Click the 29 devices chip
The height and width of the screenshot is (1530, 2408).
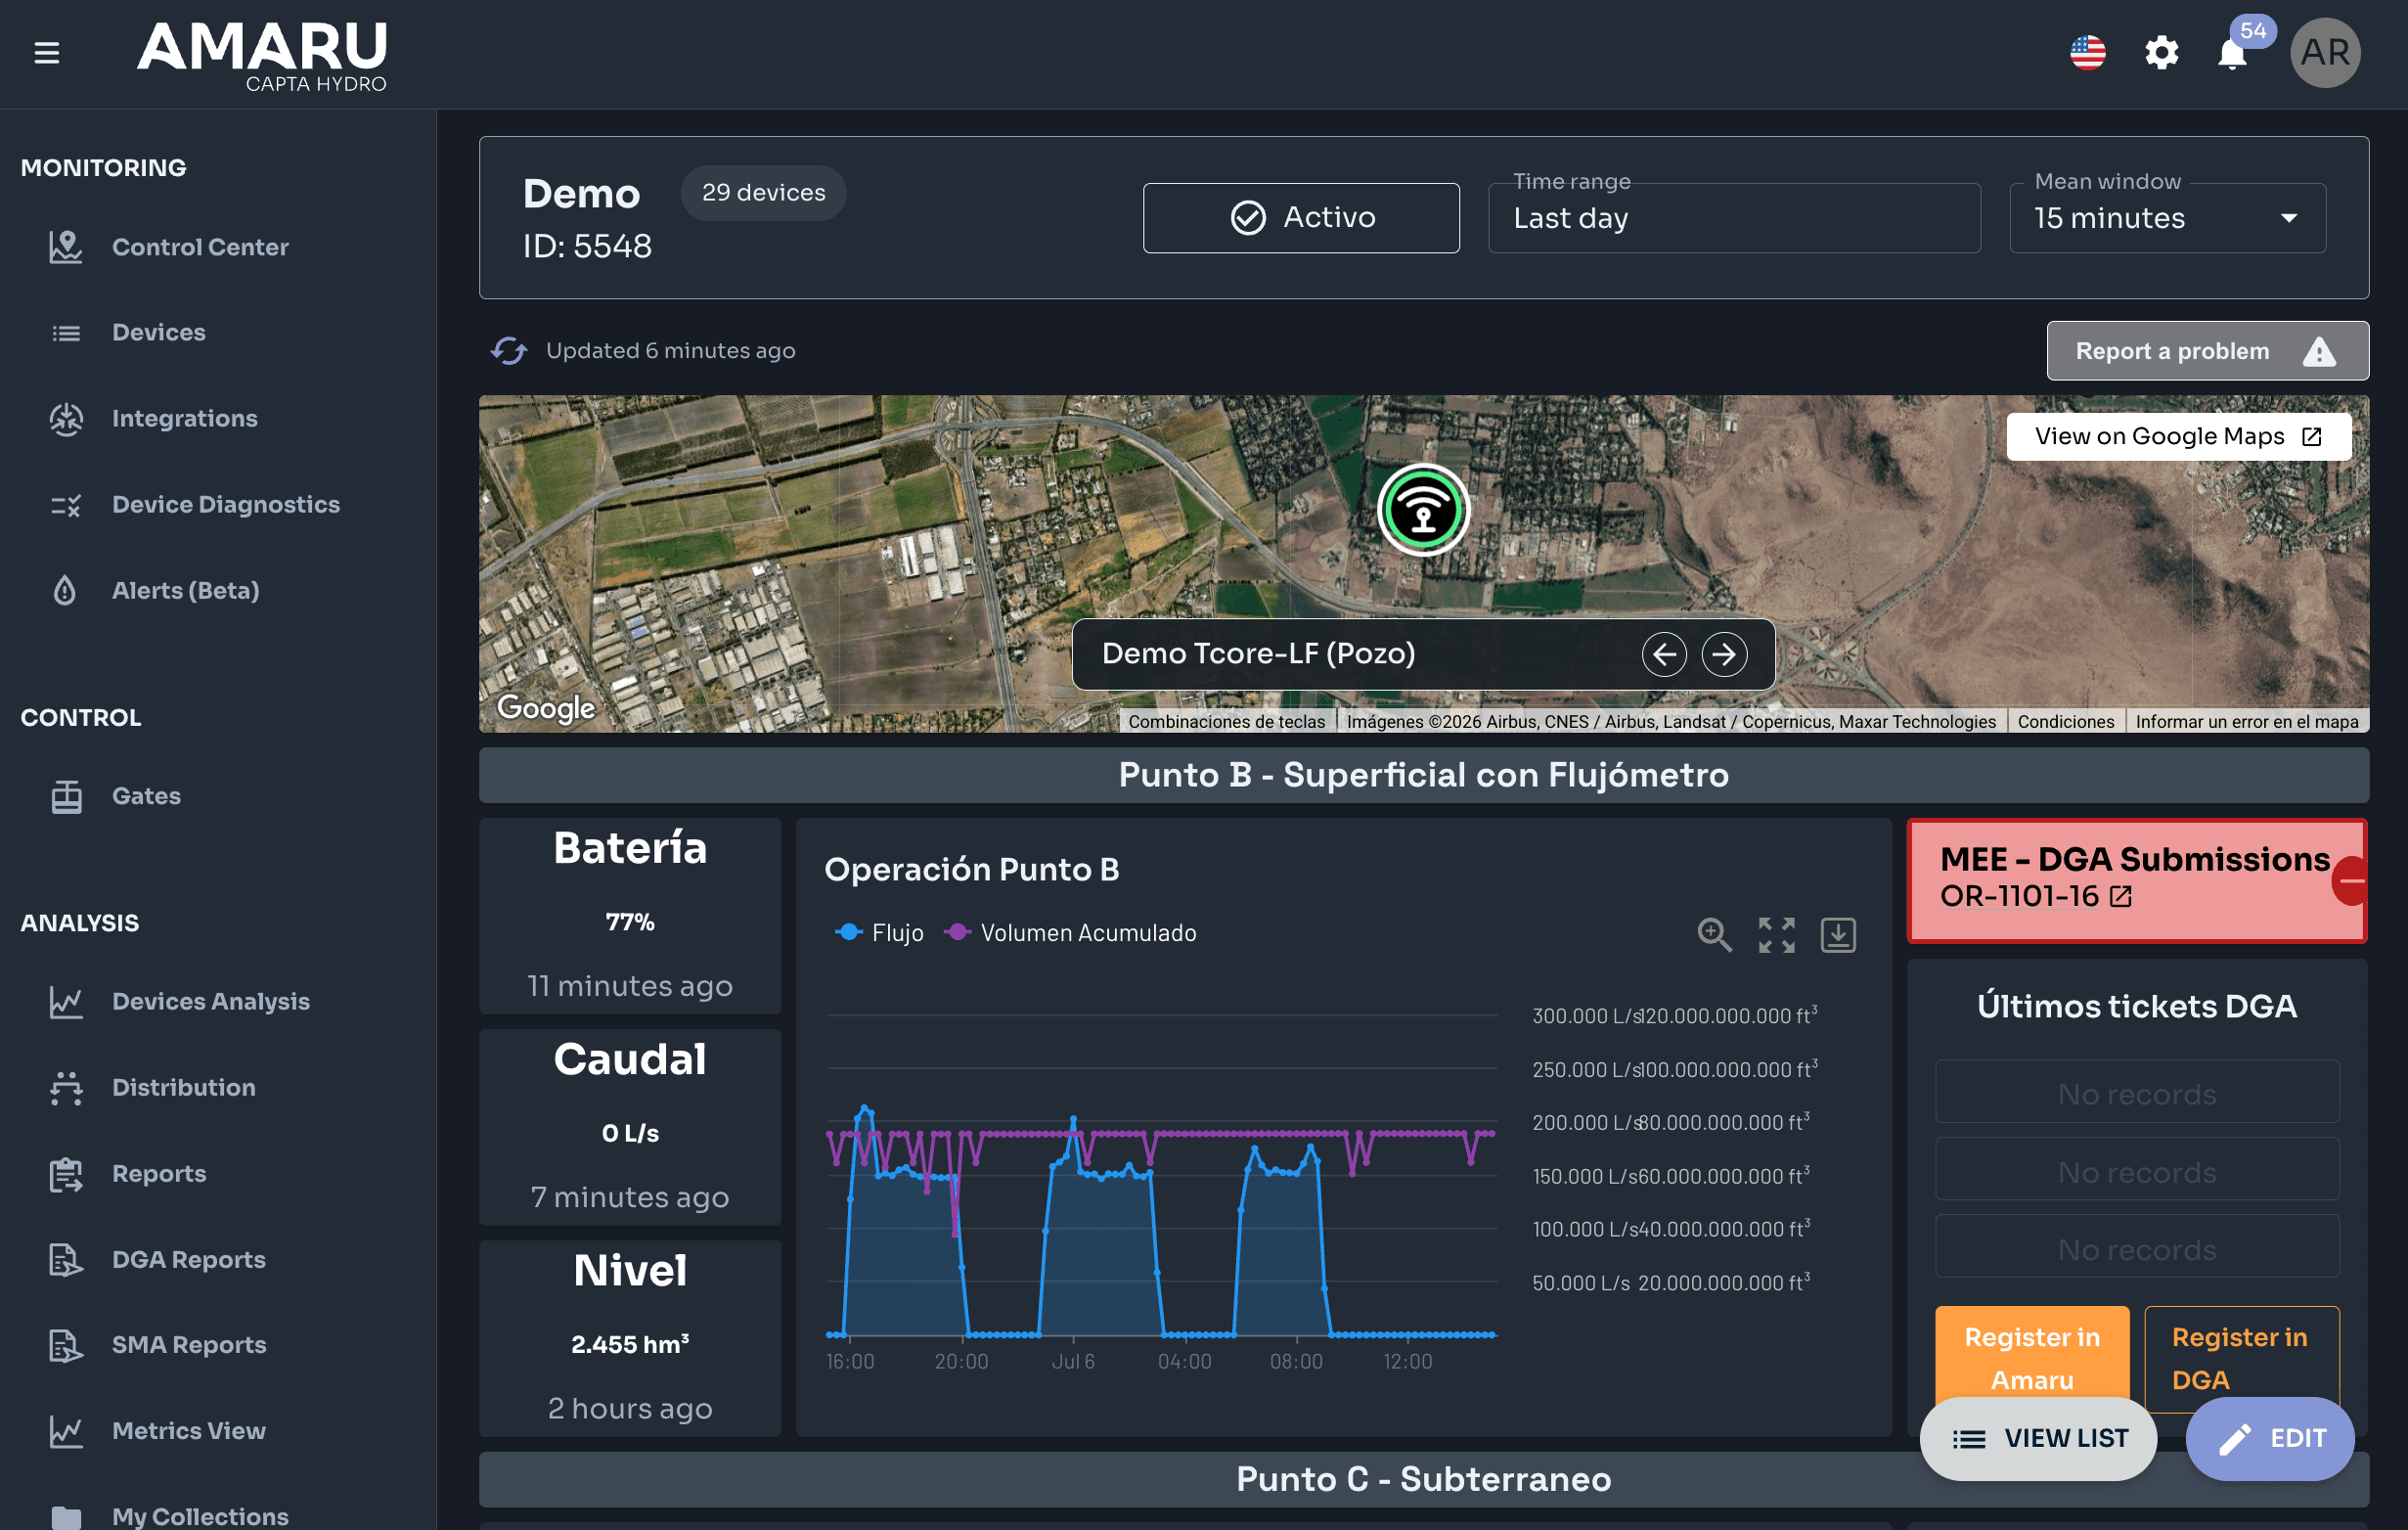click(763, 193)
